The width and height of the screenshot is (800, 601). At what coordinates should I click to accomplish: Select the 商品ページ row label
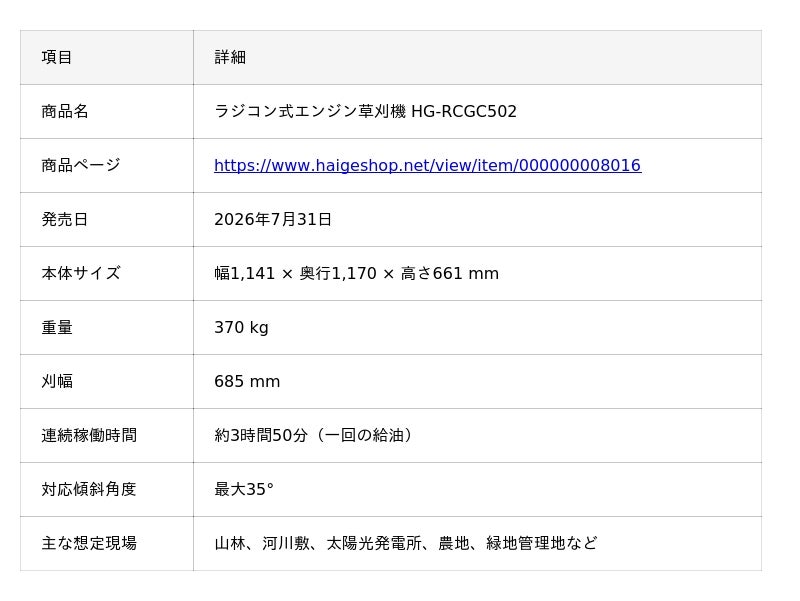click(x=81, y=165)
